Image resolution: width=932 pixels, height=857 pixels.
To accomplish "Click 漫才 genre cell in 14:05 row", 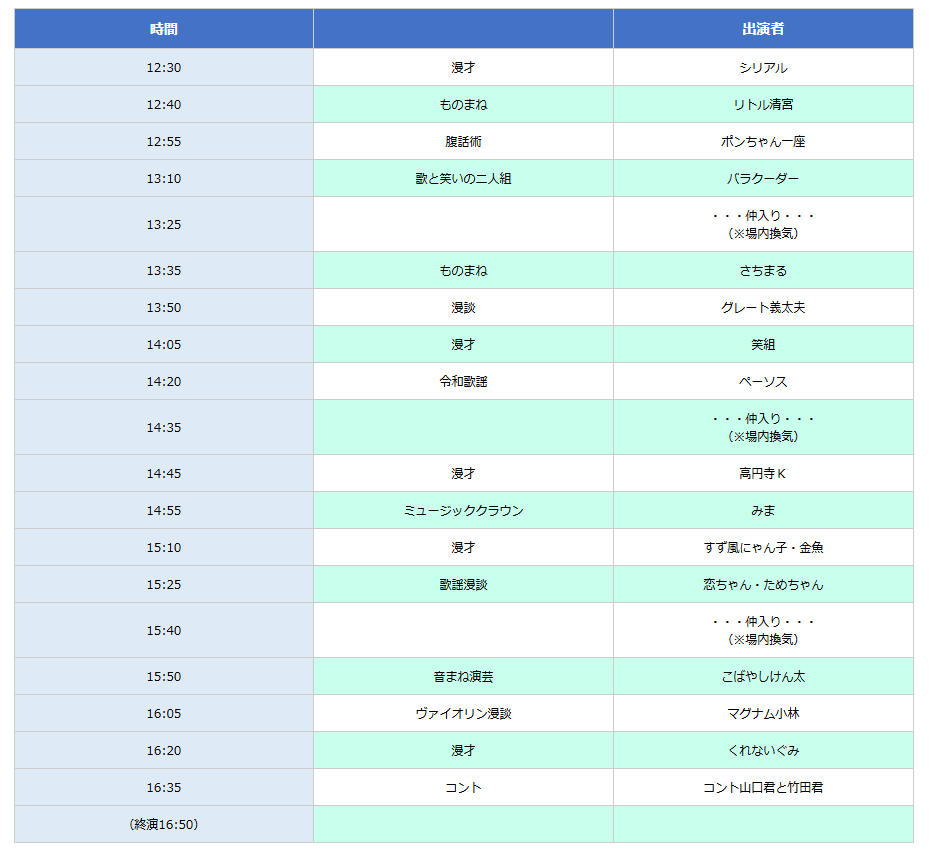I will (464, 344).
